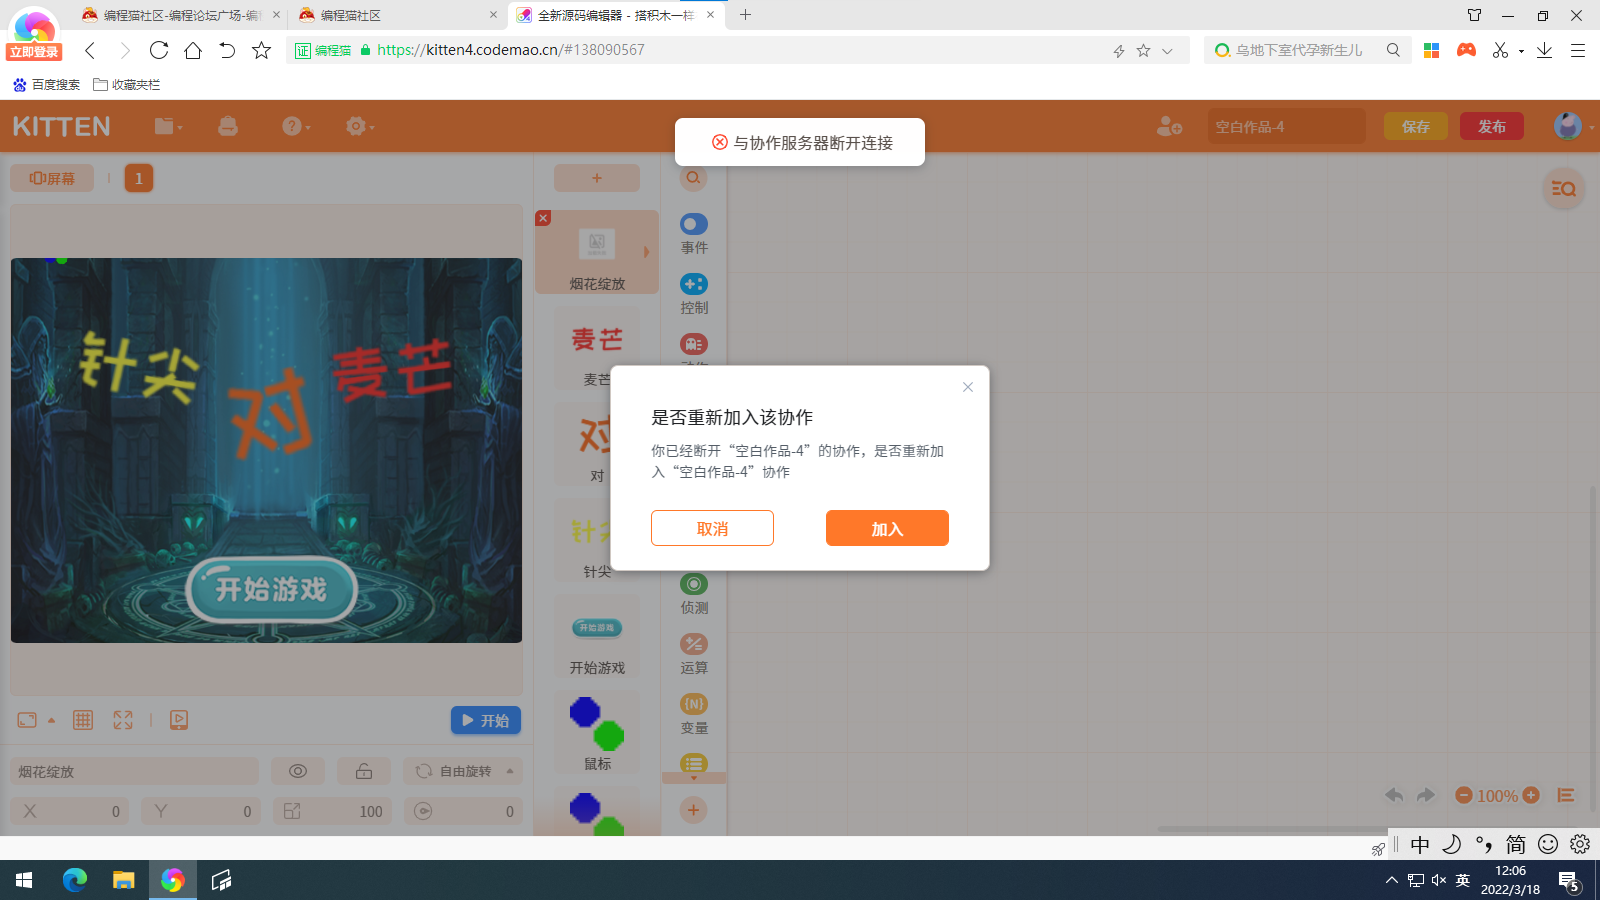The width and height of the screenshot is (1600, 900).
Task: Open the 自由旋转 rotation mode dropdown
Action: click(x=464, y=771)
